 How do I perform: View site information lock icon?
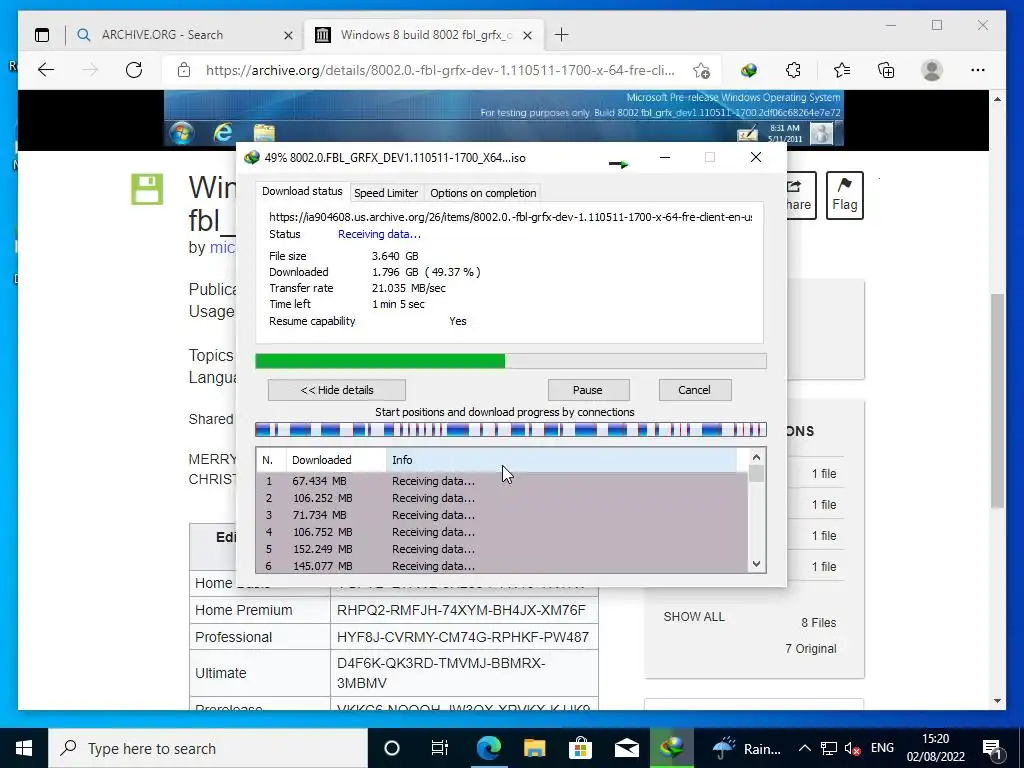point(184,70)
